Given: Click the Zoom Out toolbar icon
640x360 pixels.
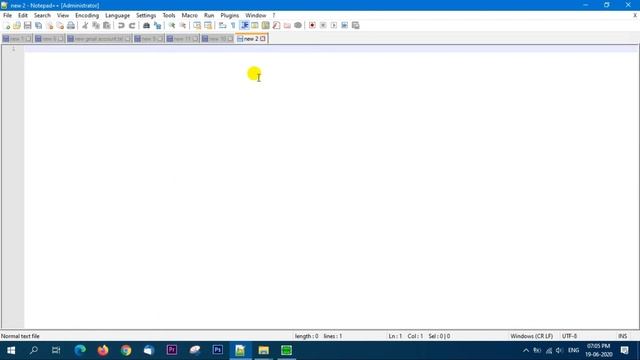Looking at the screenshot, I should coord(182,25).
